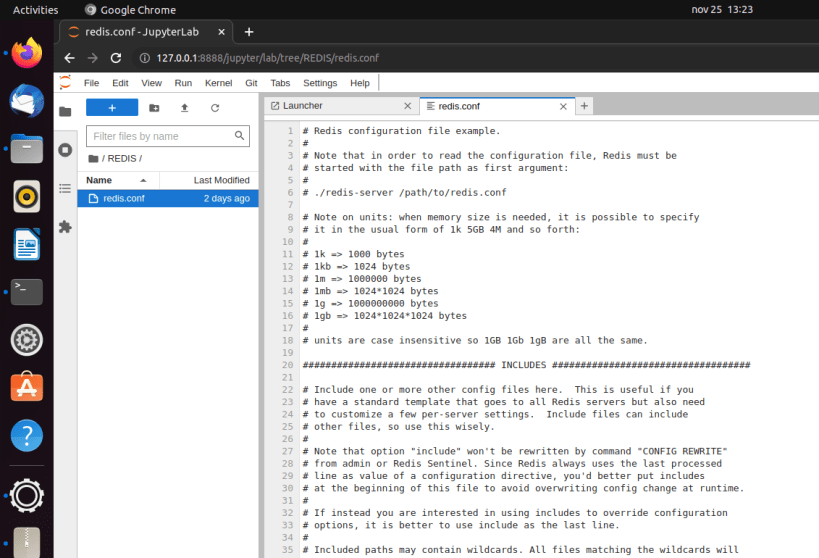Show the Table of Contents sidebar icon
This screenshot has height=558, width=819.
coord(65,189)
